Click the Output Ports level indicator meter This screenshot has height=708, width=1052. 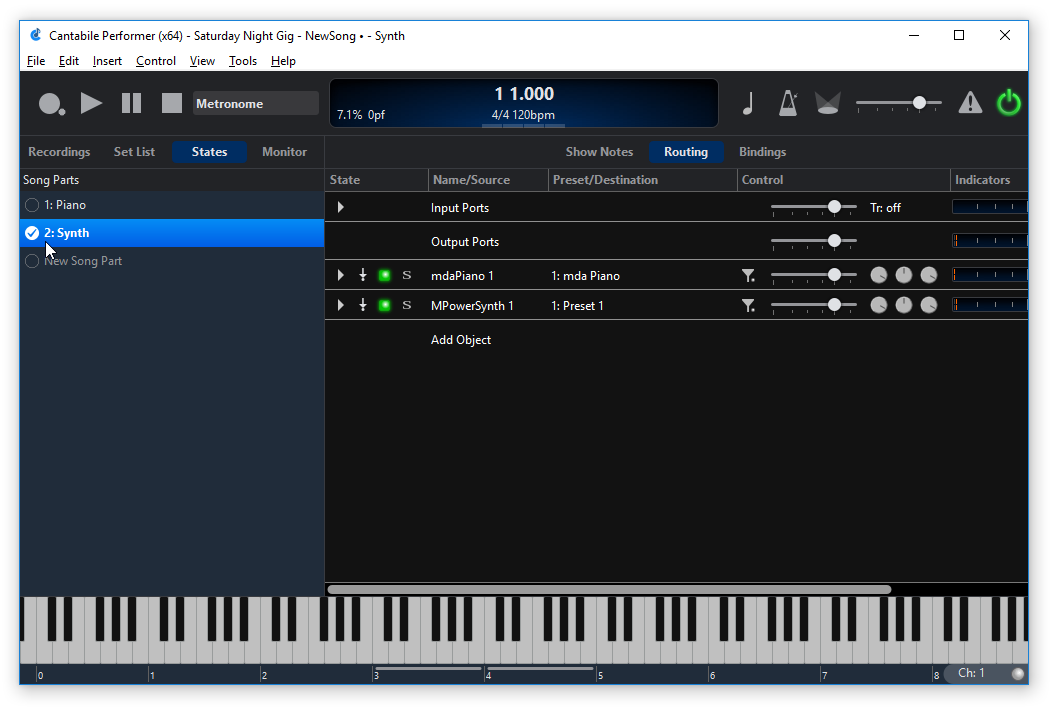pyautogui.click(x=990, y=241)
